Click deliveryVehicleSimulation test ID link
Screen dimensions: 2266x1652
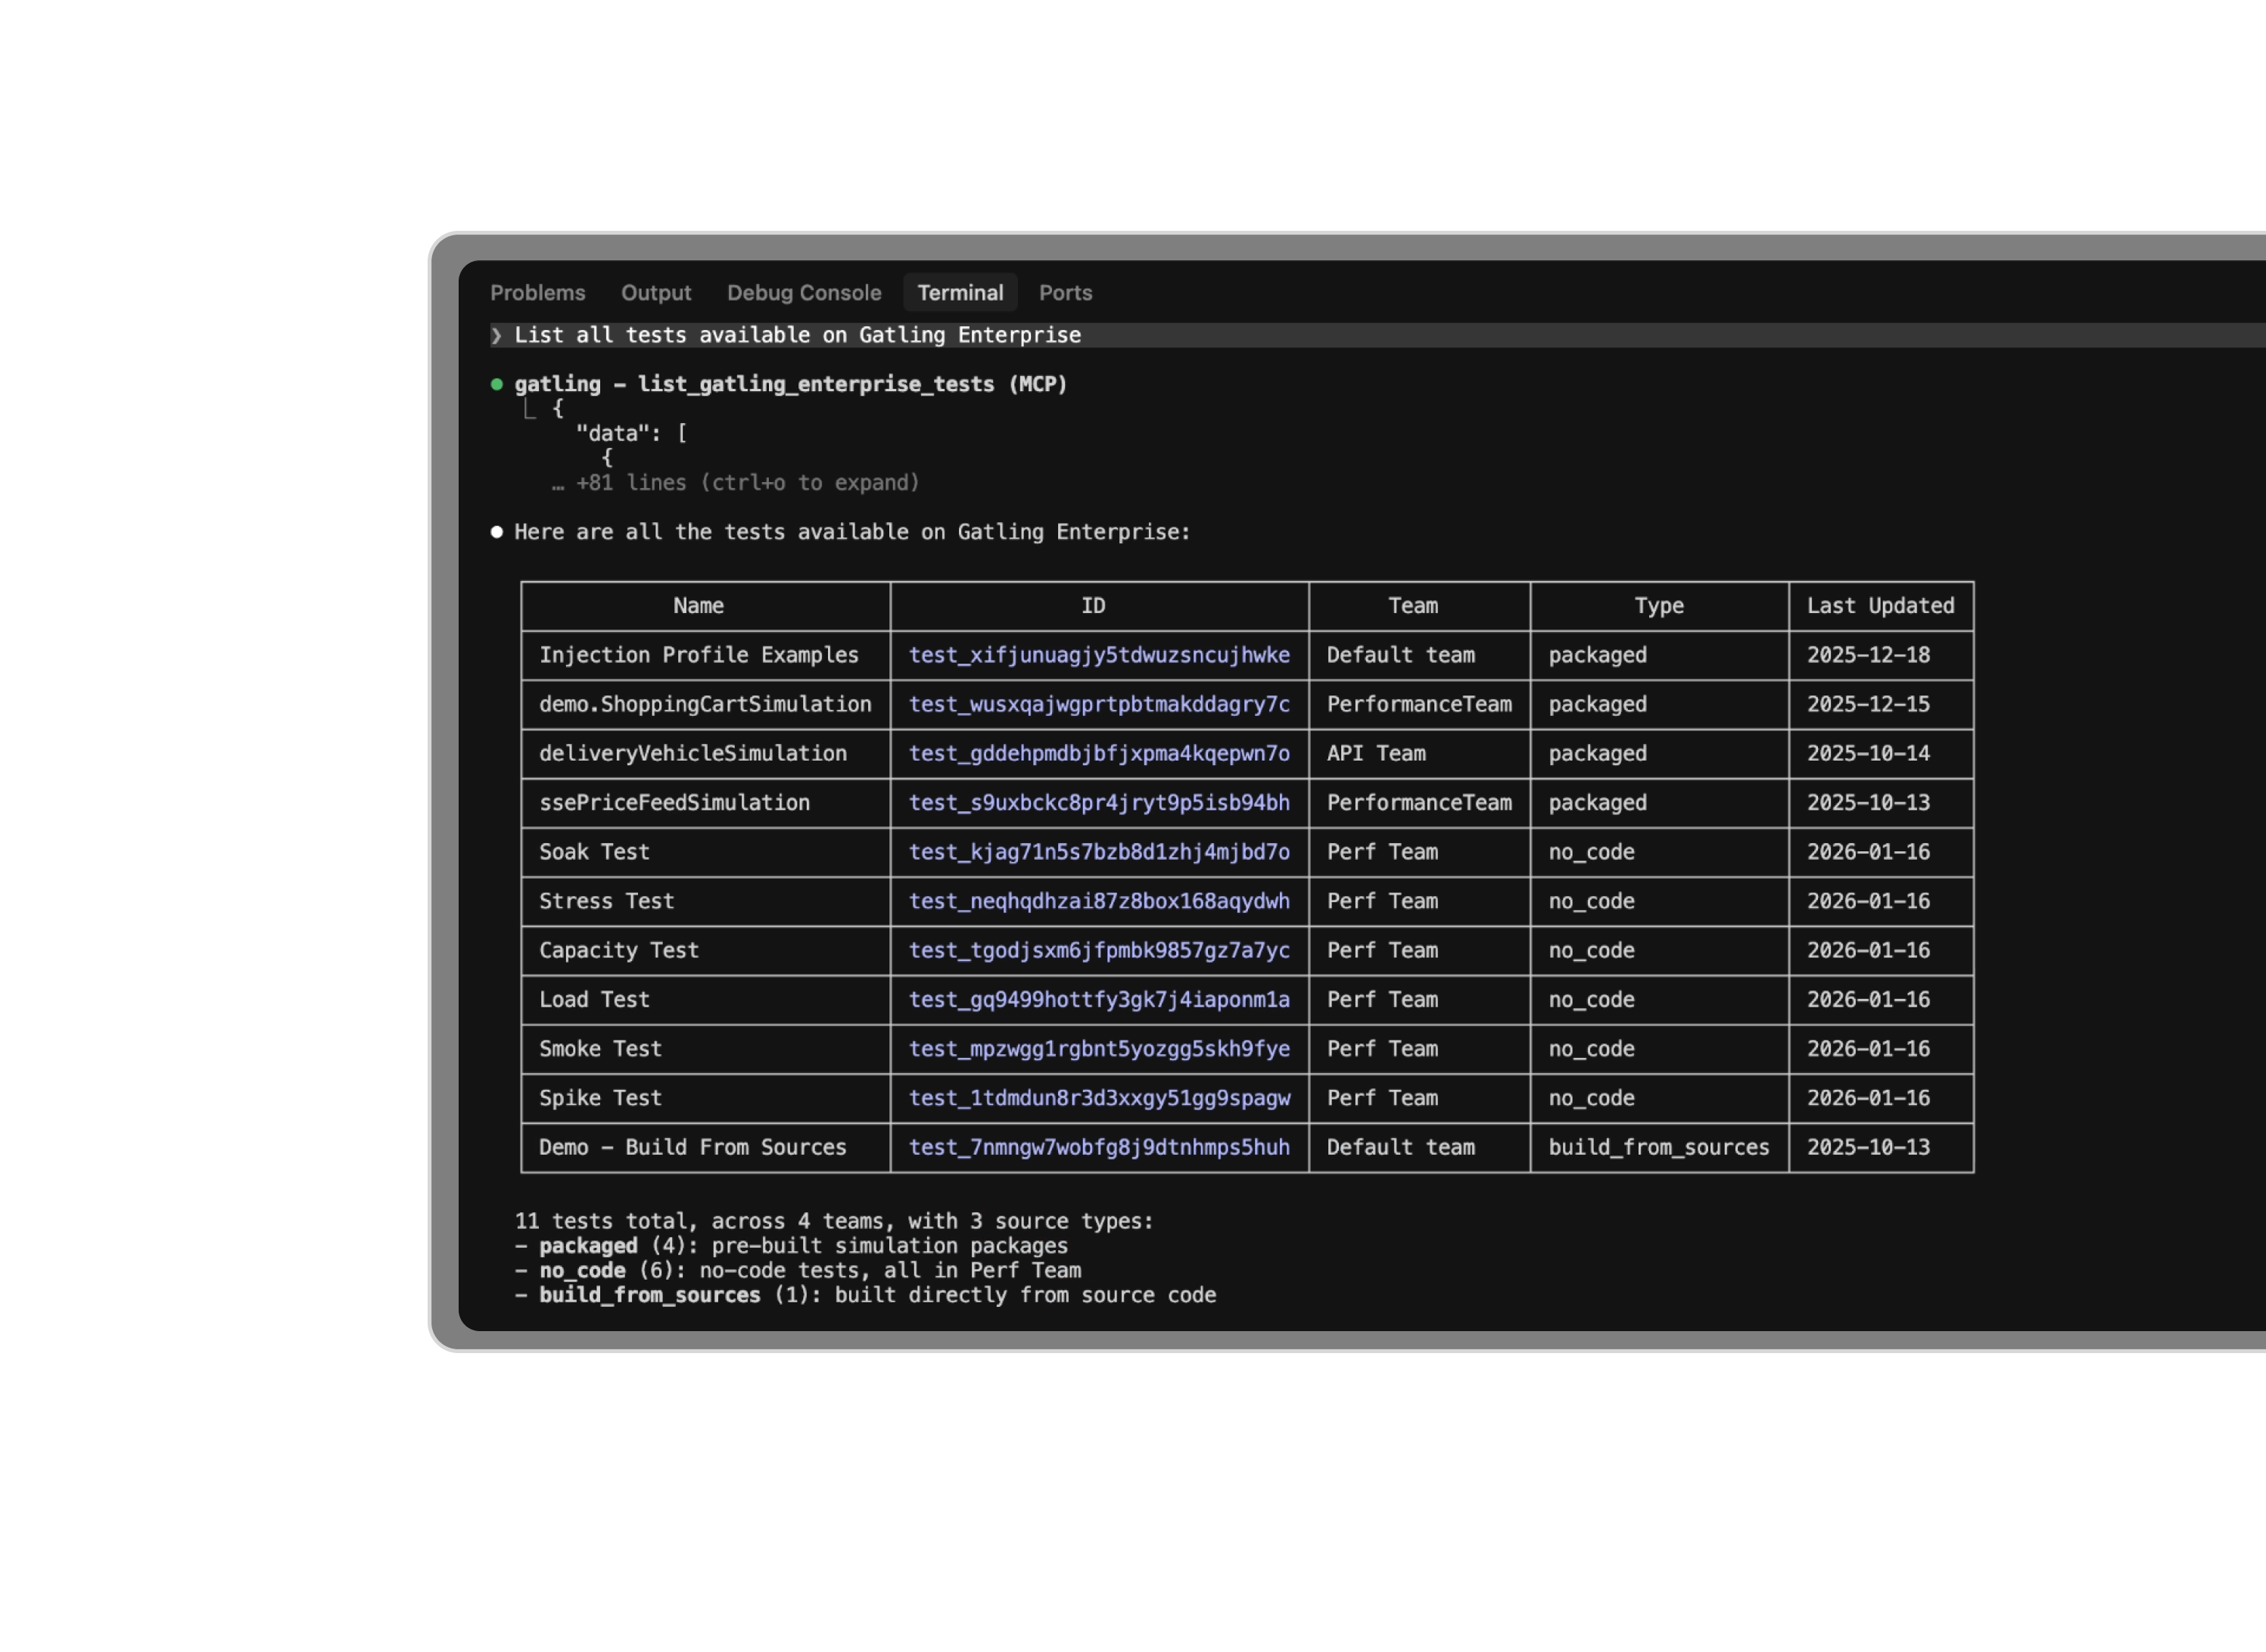[1099, 753]
